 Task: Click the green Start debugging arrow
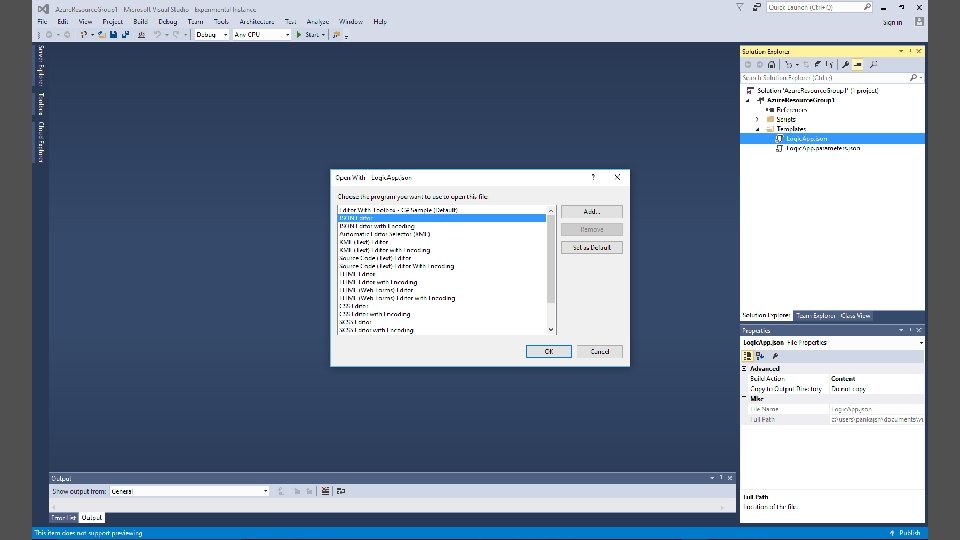[x=299, y=35]
